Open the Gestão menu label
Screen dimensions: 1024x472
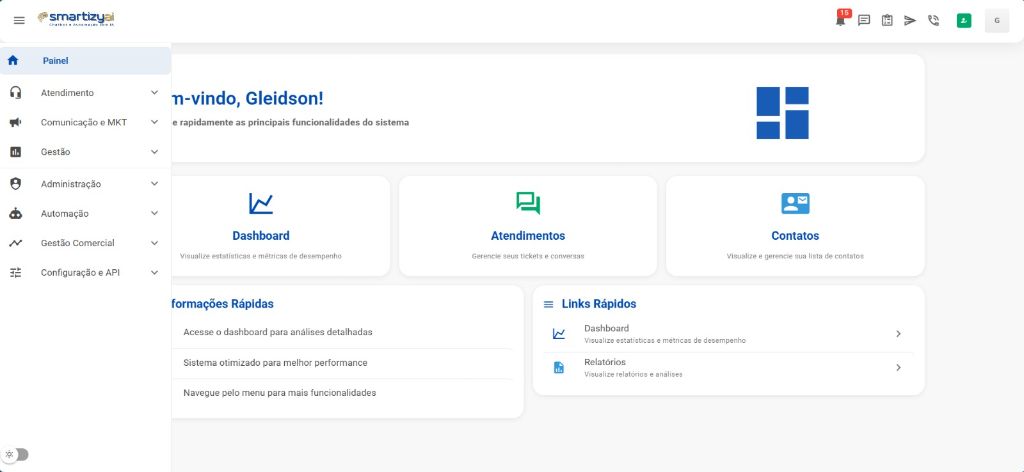pos(56,151)
